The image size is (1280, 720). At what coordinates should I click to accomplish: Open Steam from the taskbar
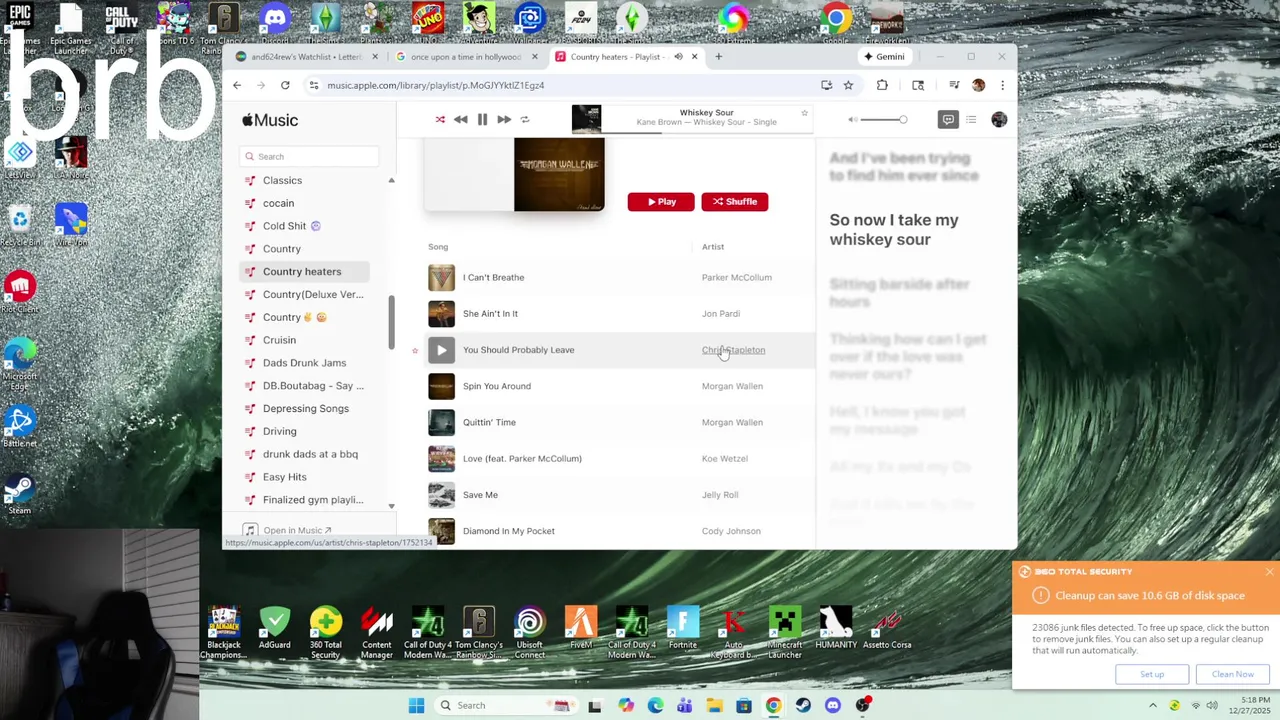803,705
